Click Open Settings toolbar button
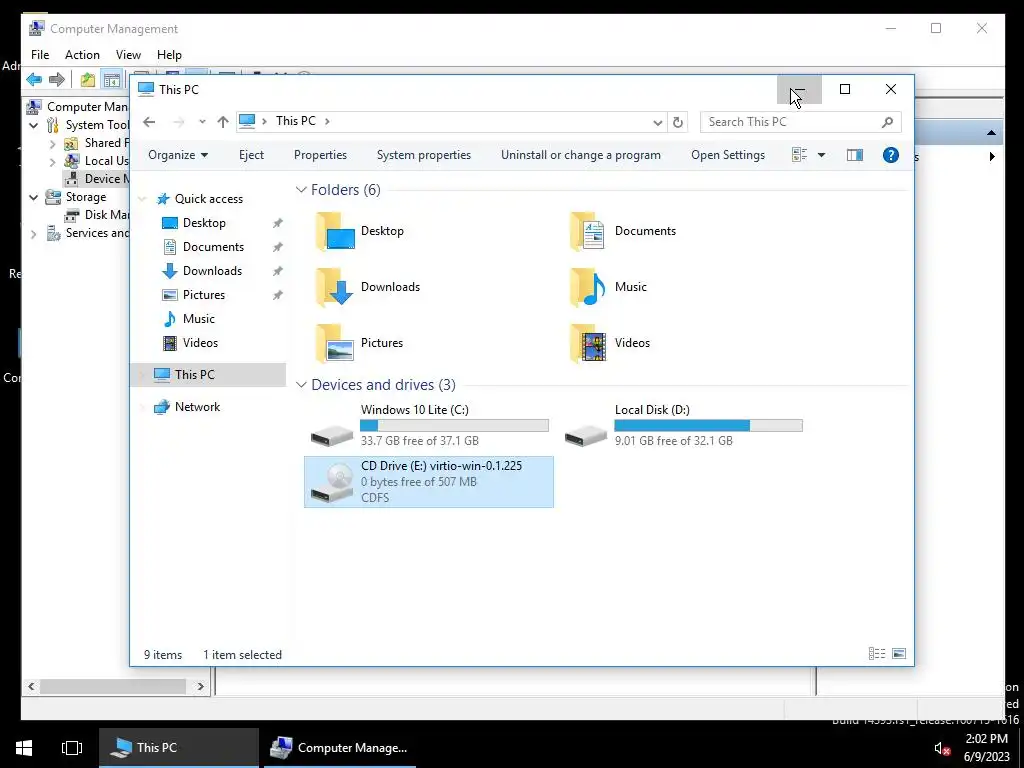This screenshot has width=1024, height=768. tap(728, 155)
